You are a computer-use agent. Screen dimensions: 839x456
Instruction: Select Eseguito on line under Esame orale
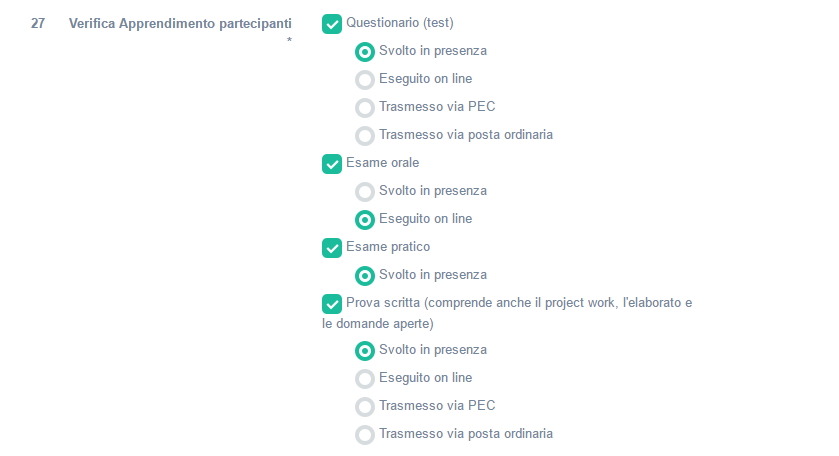365,220
